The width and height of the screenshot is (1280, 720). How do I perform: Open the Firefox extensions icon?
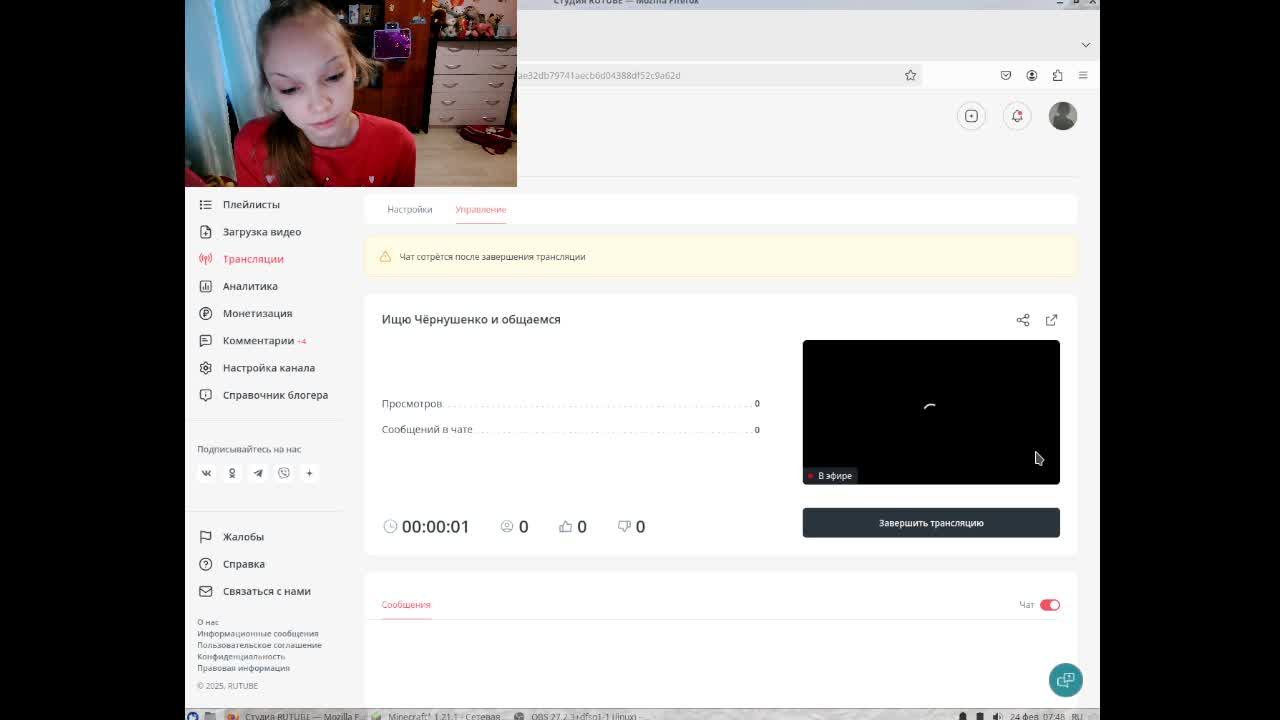point(1057,75)
